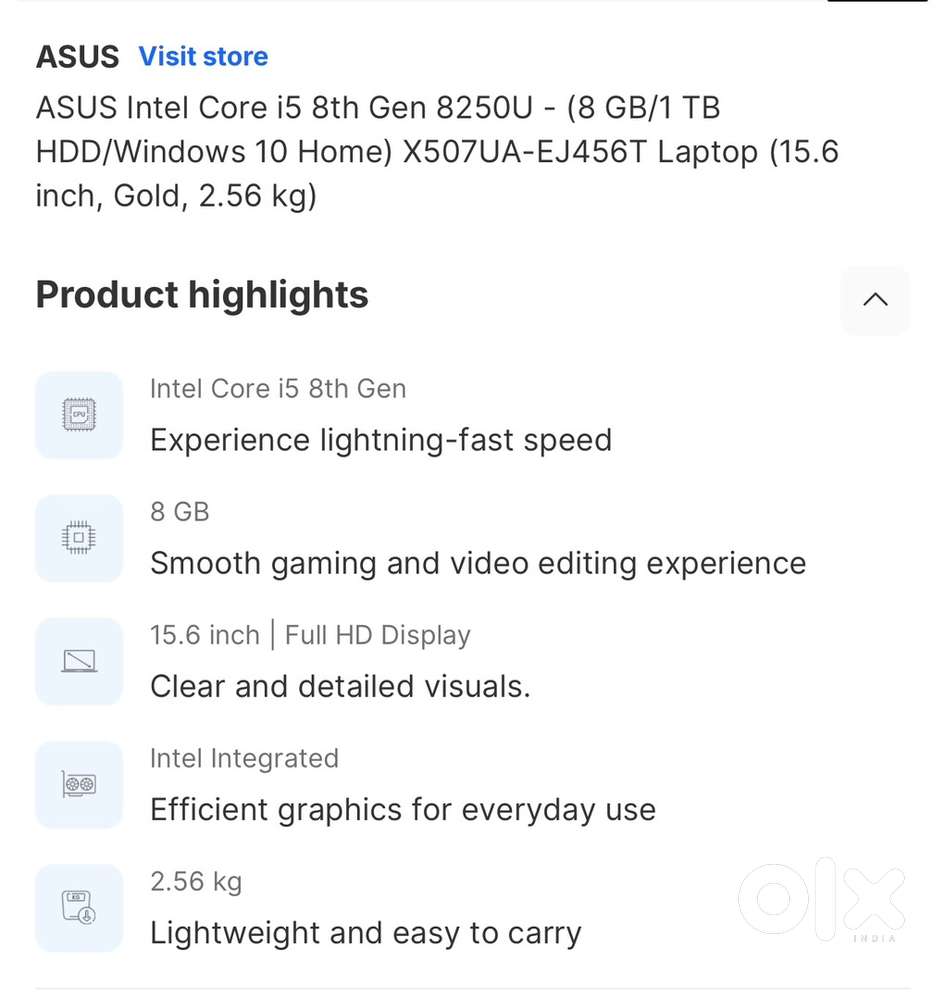
Task: Click the Intel Core i5 8th Gen label
Action: click(278, 389)
